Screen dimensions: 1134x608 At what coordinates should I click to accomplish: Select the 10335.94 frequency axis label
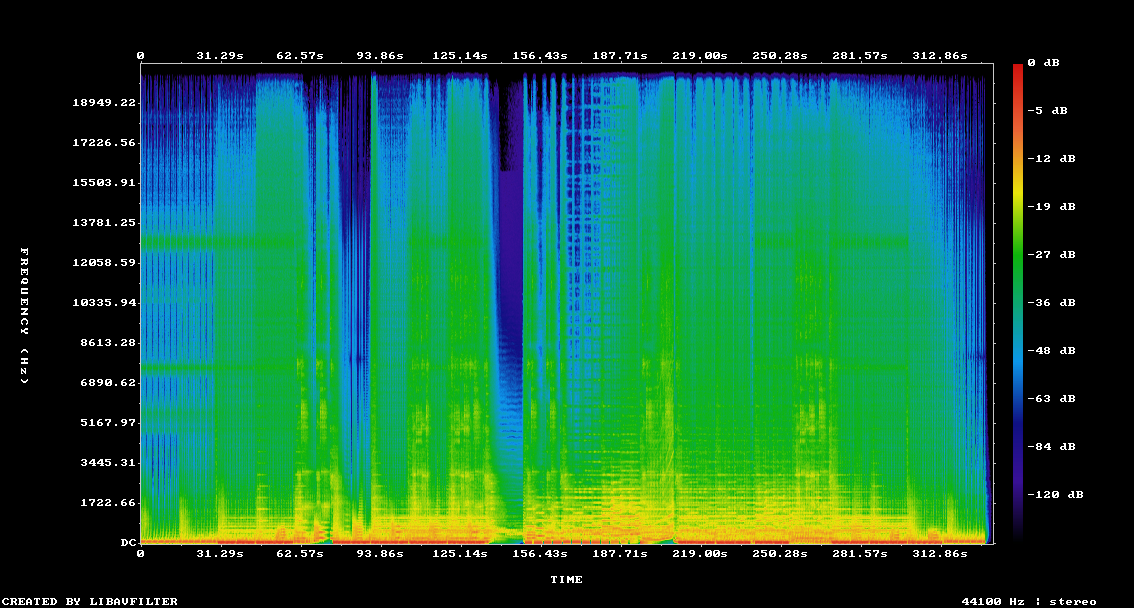pyautogui.click(x=103, y=302)
